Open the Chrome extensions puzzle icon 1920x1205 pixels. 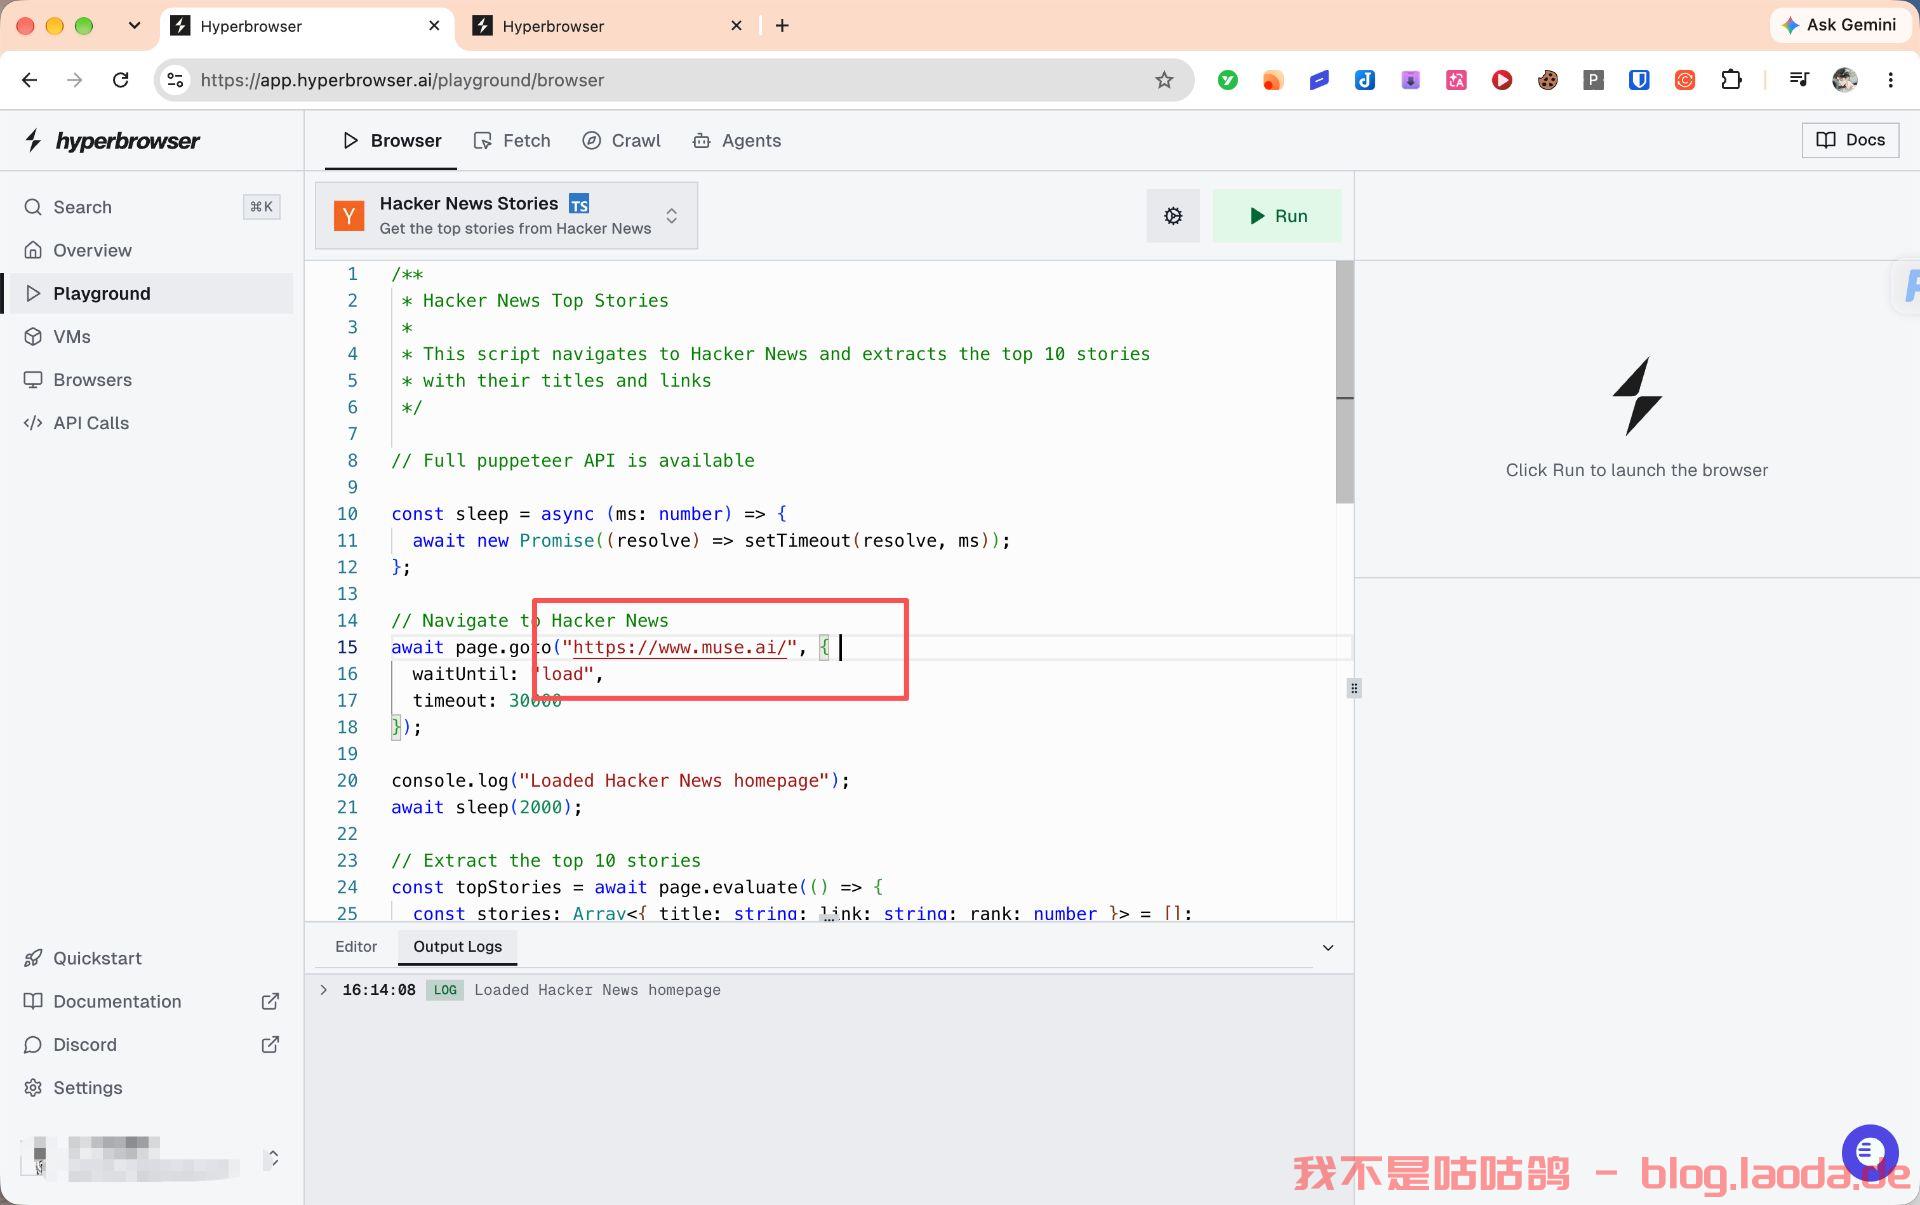coord(1731,80)
